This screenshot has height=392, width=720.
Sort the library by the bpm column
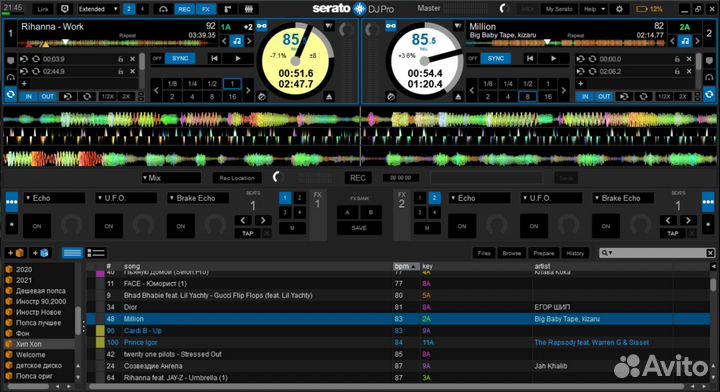pos(406,266)
